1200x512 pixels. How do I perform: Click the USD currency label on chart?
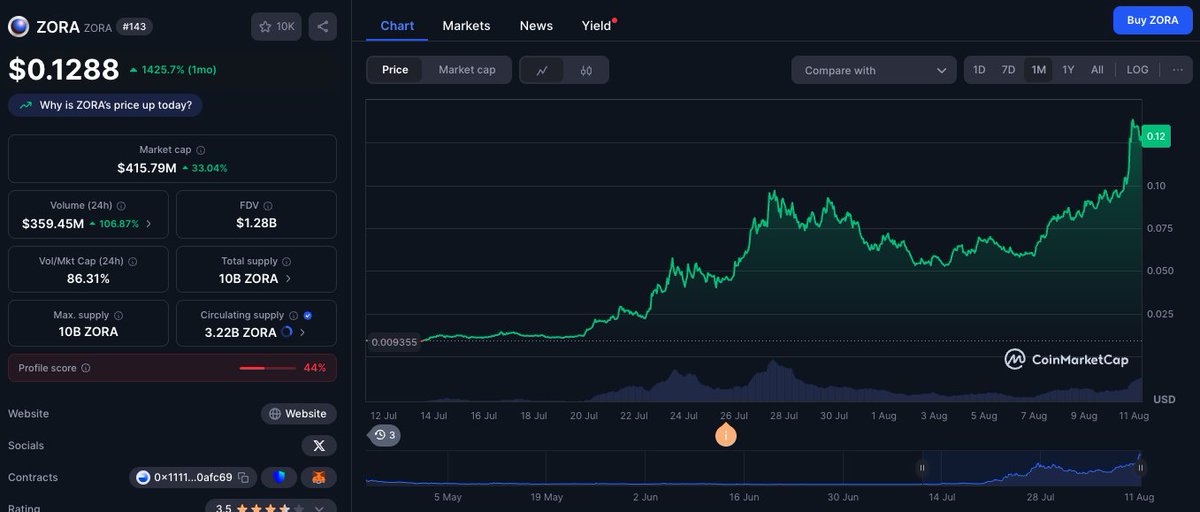(x=1164, y=399)
